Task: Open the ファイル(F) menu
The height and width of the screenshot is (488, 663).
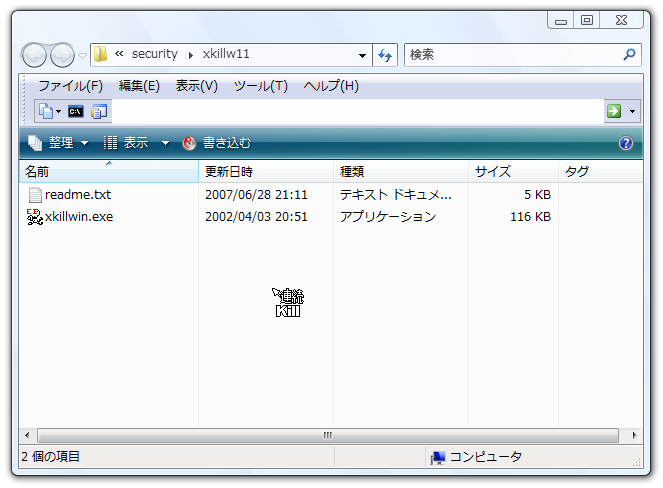Action: (x=71, y=86)
